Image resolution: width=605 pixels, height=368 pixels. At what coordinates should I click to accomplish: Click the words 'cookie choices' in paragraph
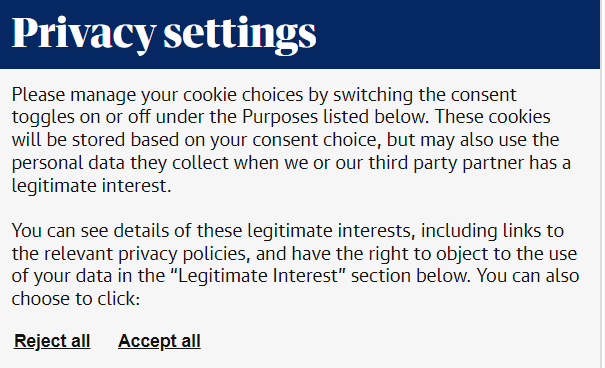243,95
